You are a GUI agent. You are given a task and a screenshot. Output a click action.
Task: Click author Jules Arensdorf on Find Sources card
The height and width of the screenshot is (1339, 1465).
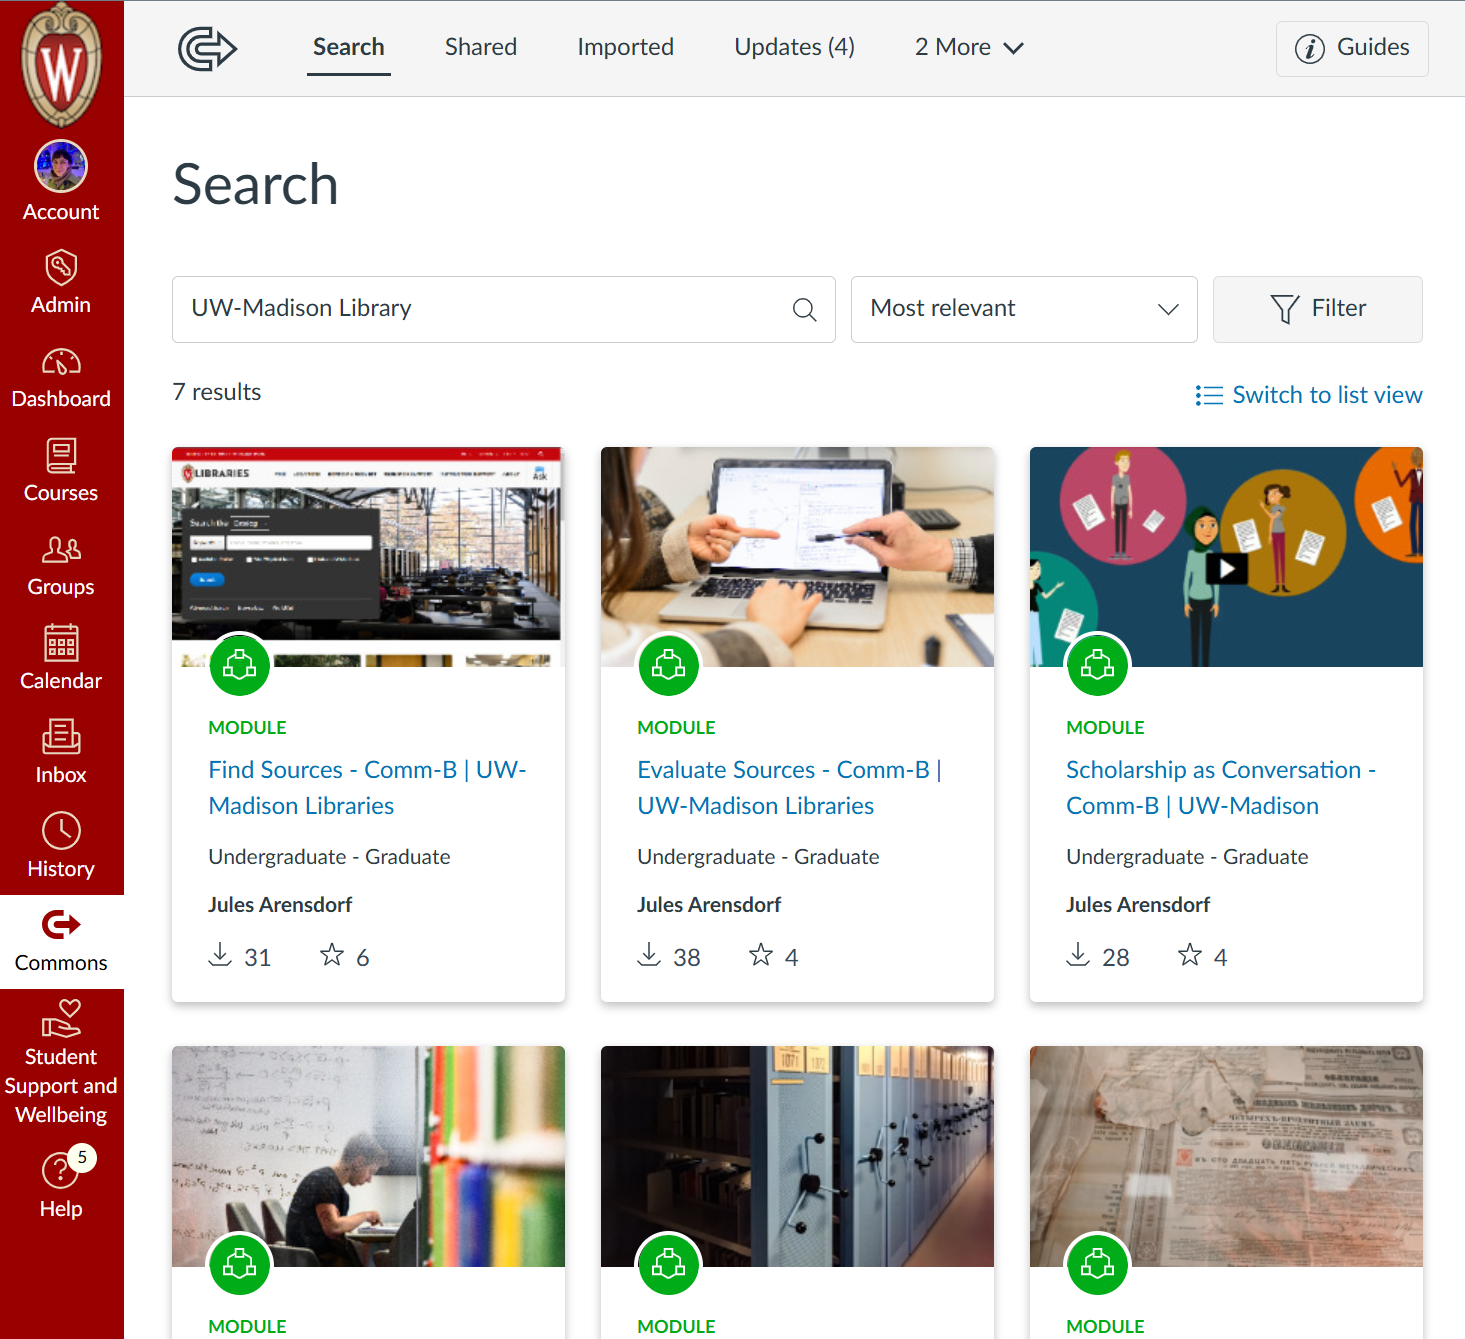(x=280, y=905)
